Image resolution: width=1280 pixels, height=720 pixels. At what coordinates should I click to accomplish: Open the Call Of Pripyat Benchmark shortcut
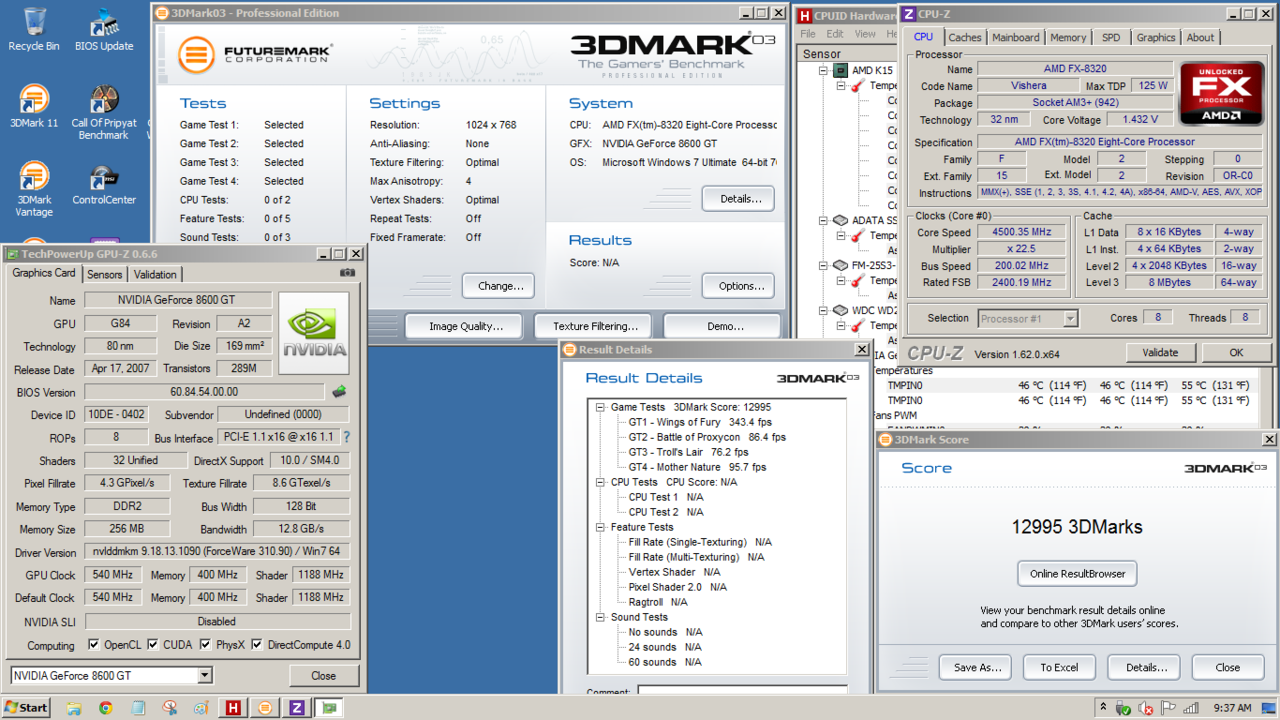pos(104,111)
